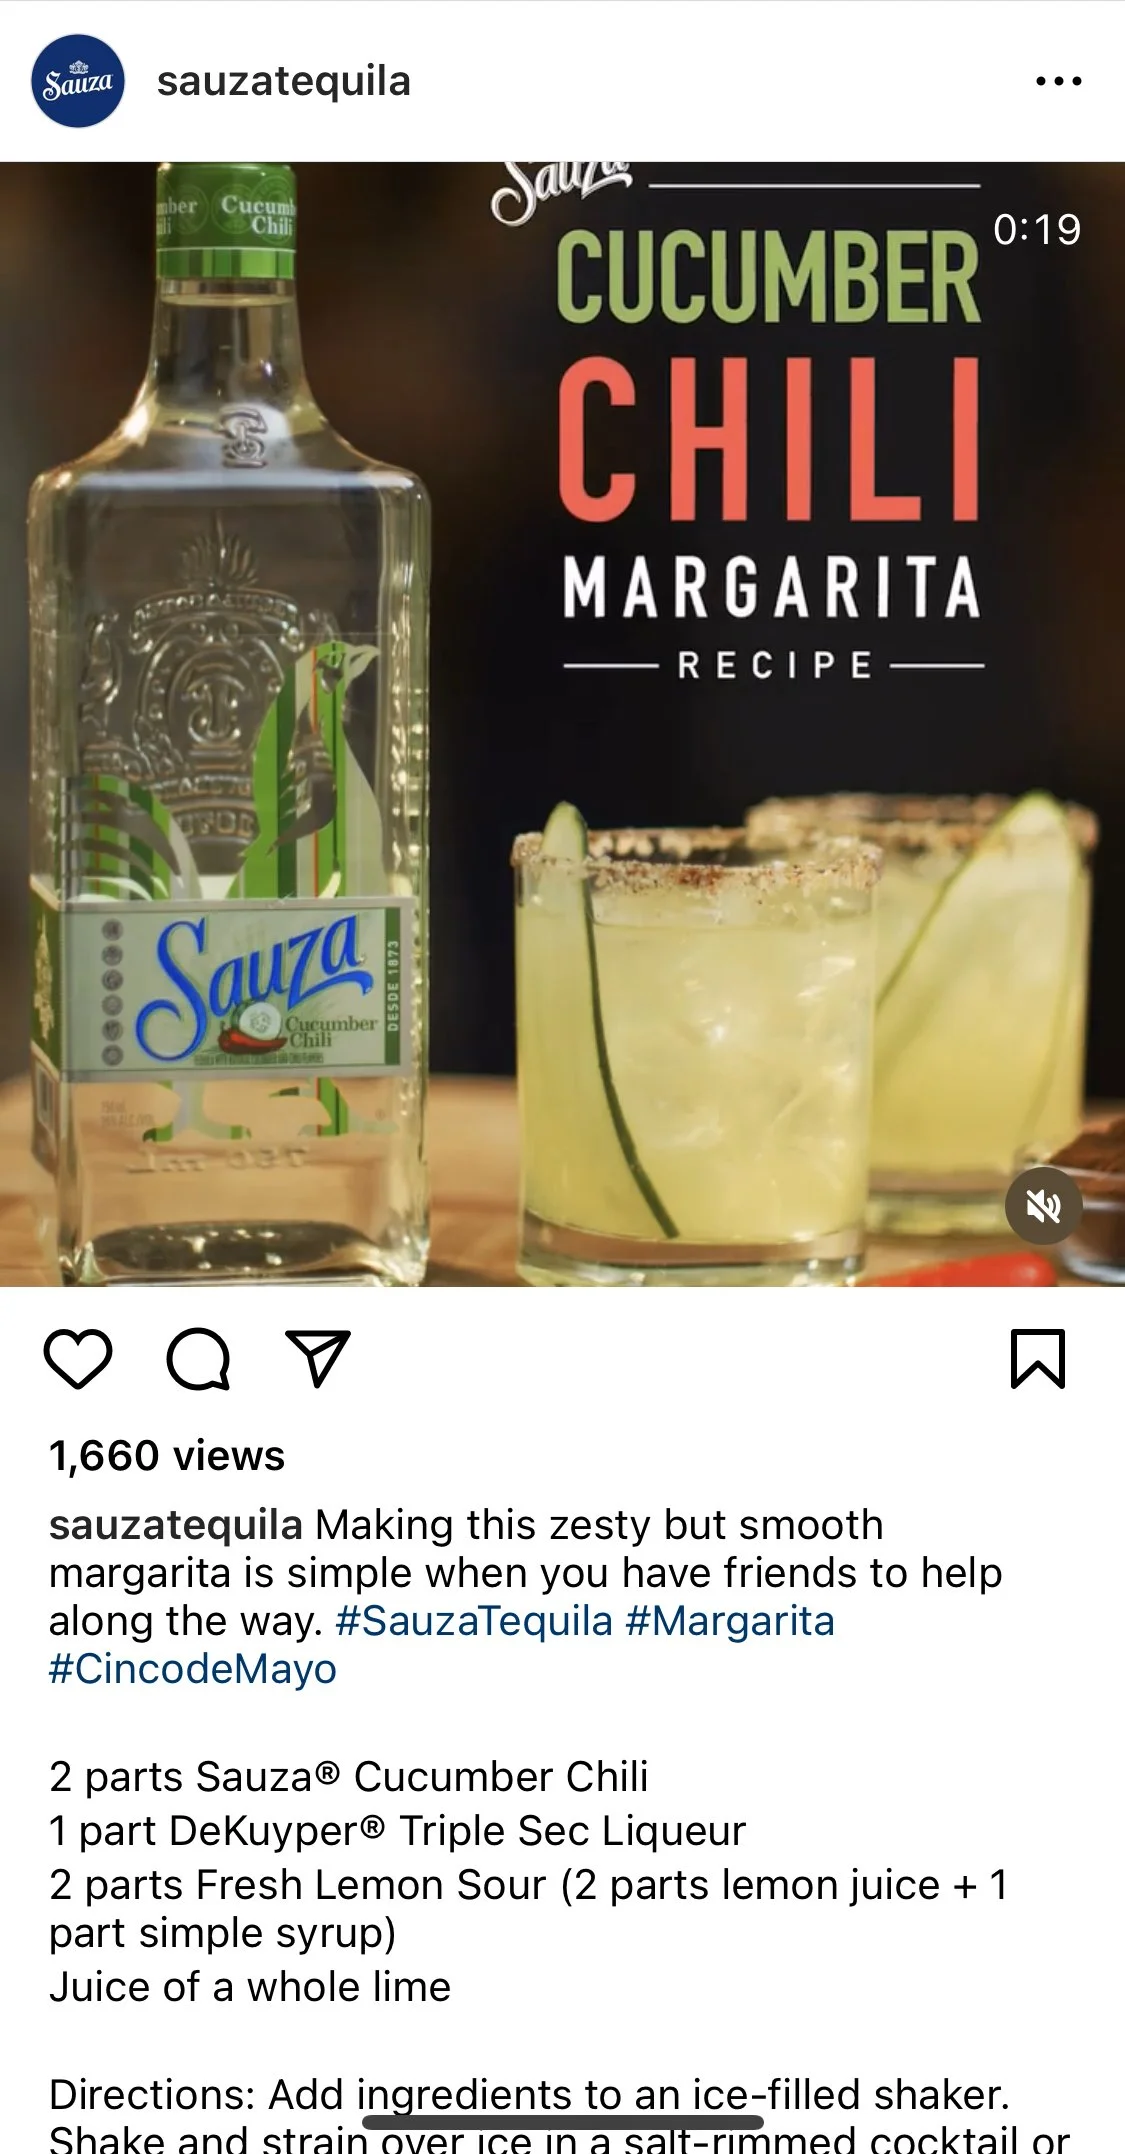The height and width of the screenshot is (2154, 1125).
Task: Share post via paper plane icon
Action: click(318, 1358)
